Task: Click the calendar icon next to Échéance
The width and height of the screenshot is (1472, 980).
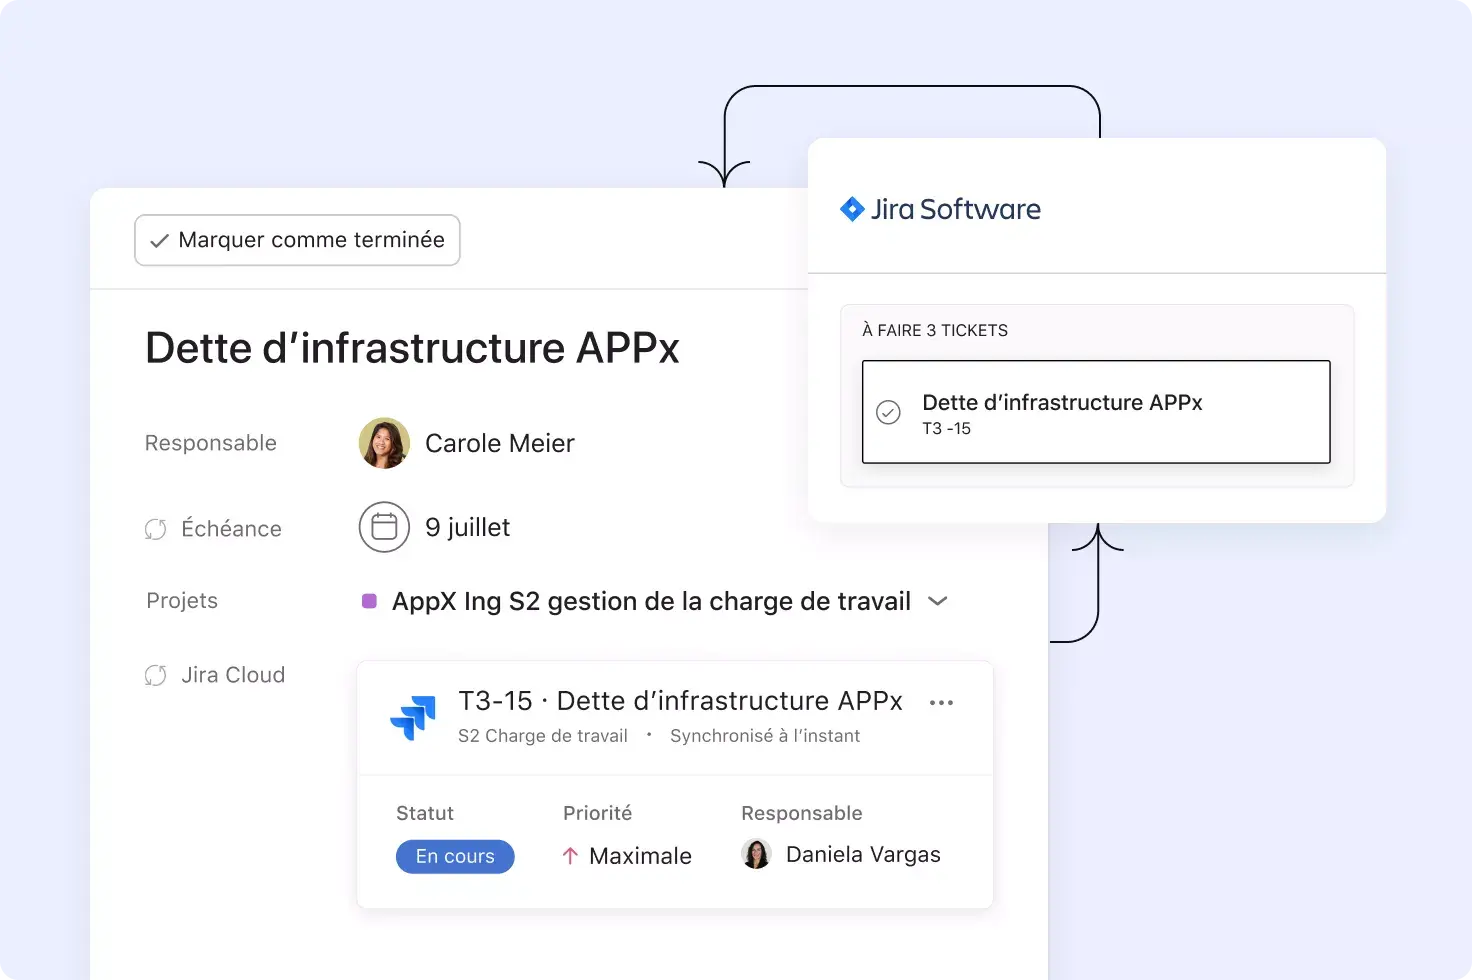Action: [384, 527]
